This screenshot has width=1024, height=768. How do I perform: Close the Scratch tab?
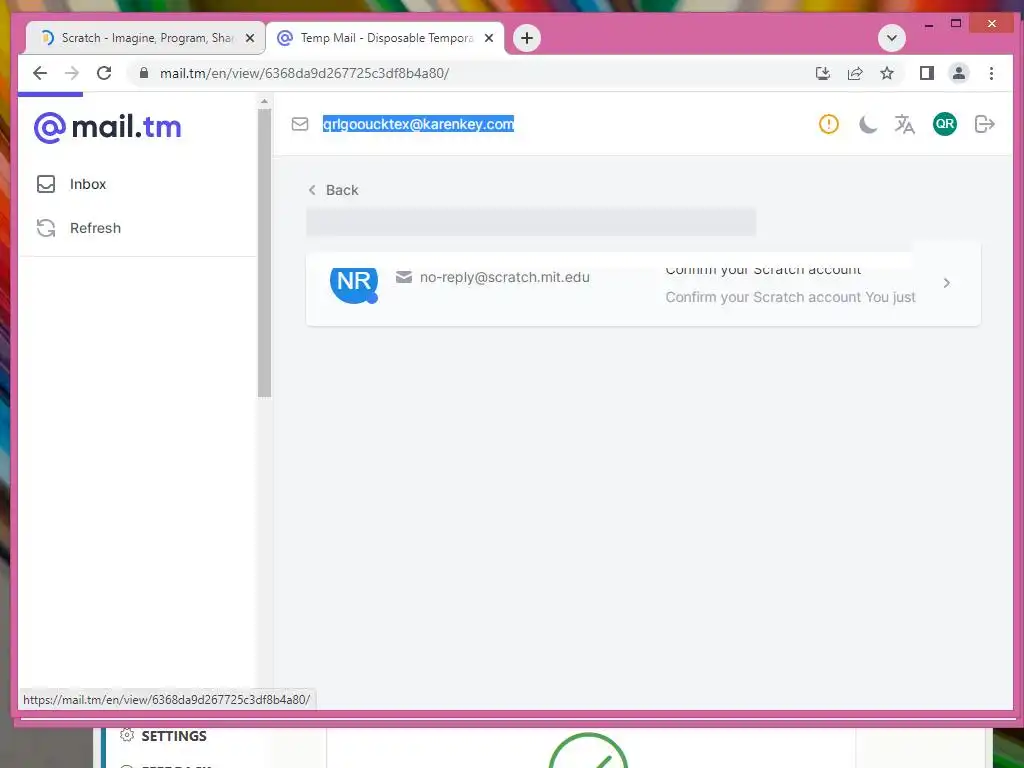(249, 38)
